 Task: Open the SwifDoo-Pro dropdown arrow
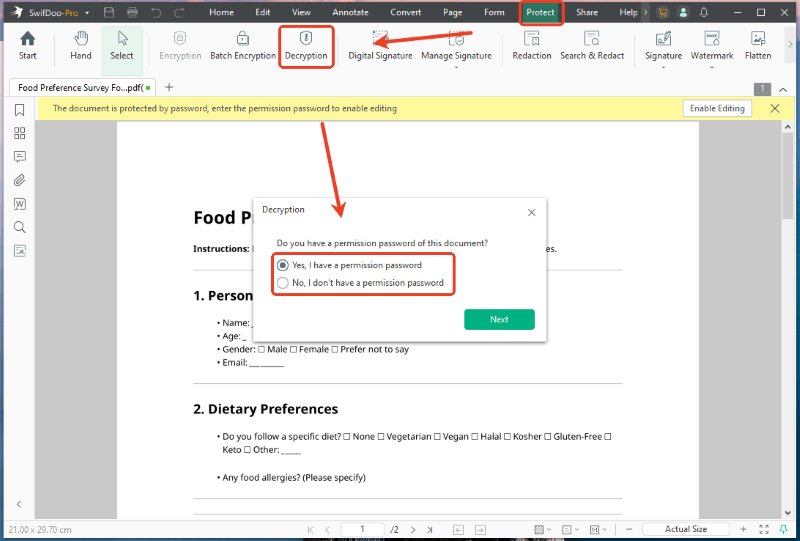tap(87, 13)
